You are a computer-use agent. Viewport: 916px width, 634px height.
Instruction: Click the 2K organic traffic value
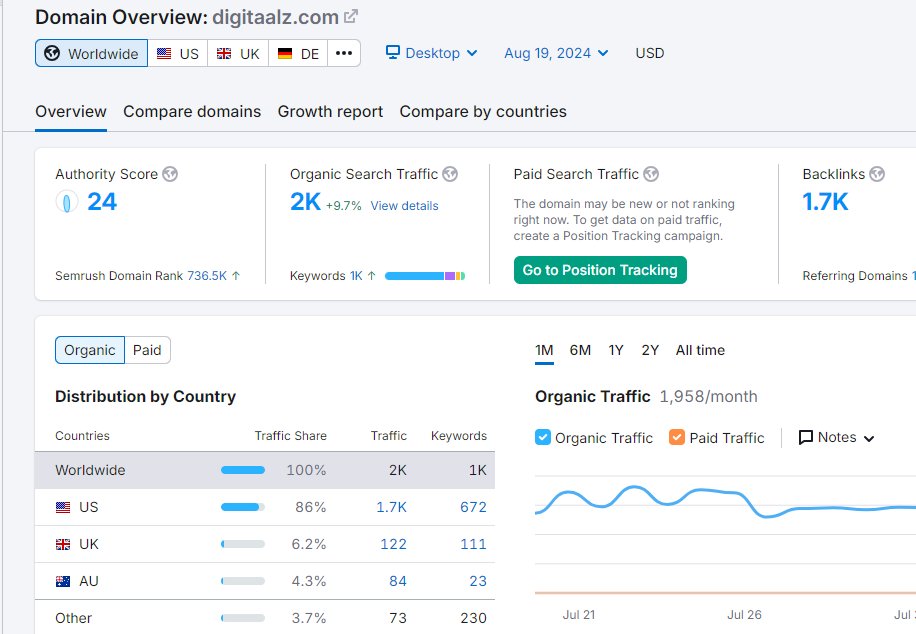pos(306,202)
